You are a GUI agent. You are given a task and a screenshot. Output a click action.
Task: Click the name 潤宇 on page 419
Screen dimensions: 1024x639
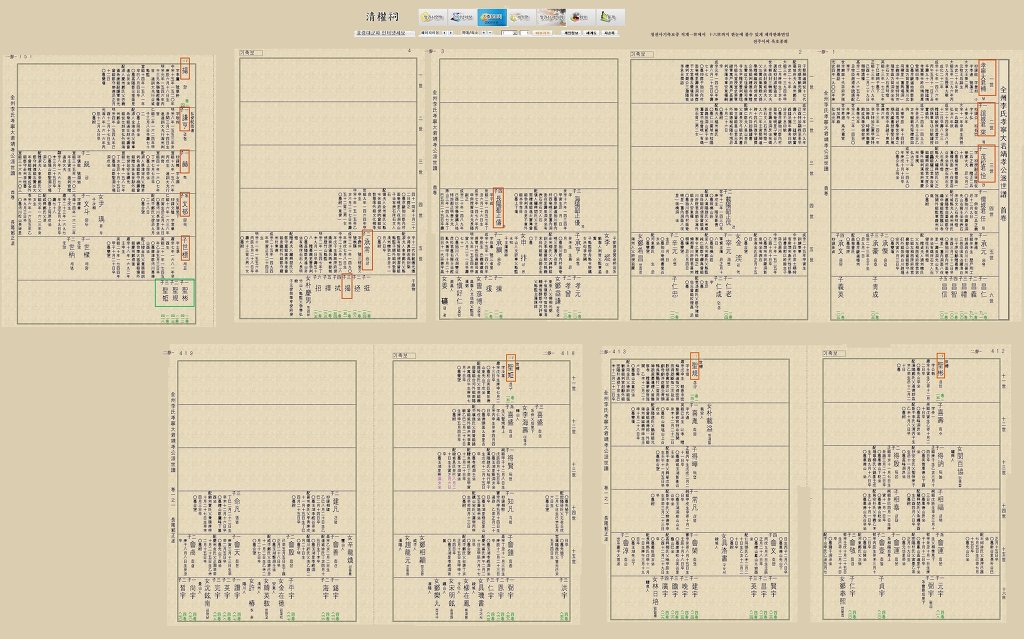click(238, 591)
